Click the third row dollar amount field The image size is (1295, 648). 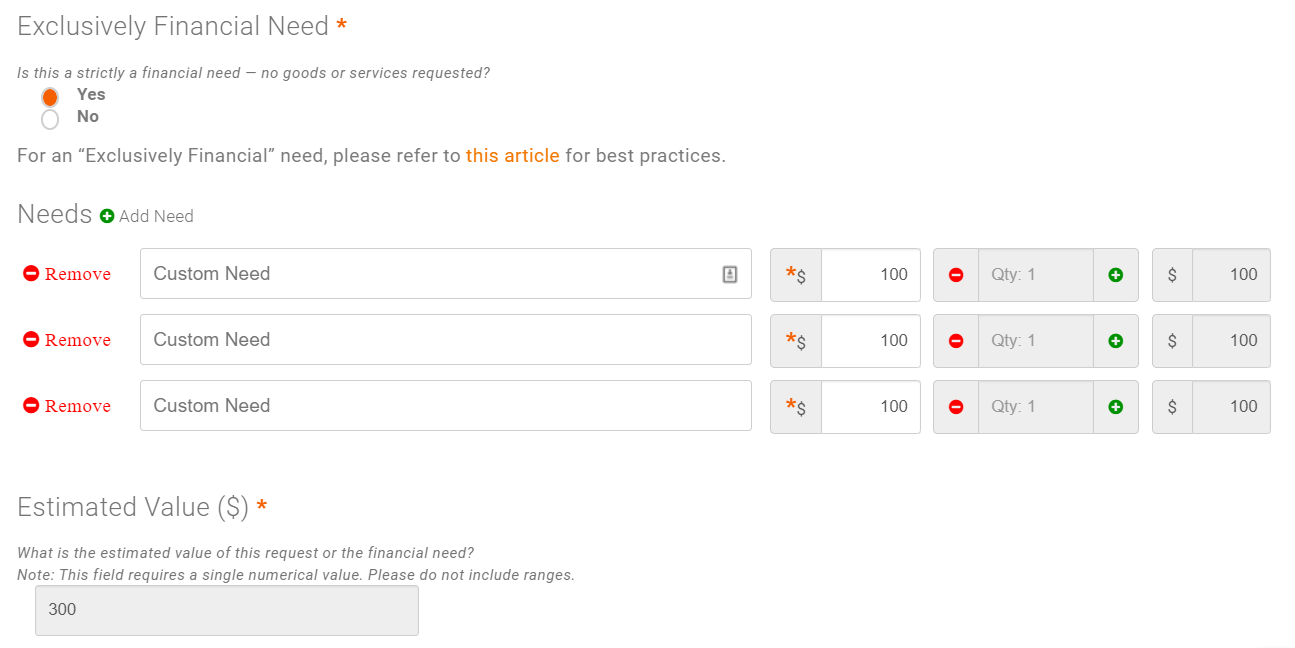(870, 407)
